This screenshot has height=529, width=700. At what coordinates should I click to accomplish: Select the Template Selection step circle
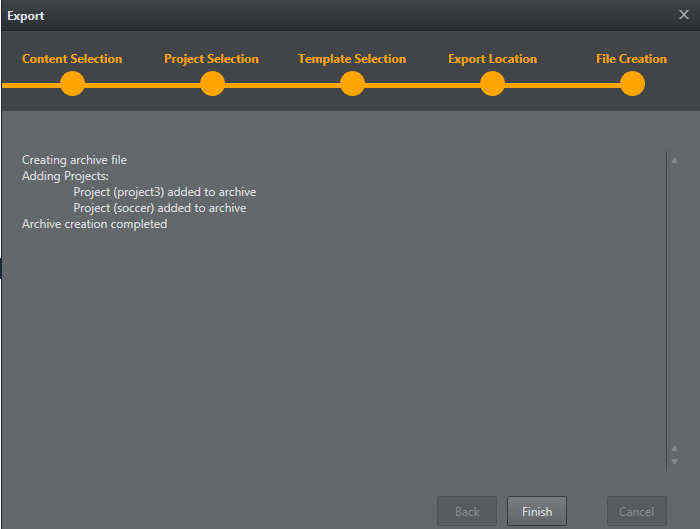point(352,84)
